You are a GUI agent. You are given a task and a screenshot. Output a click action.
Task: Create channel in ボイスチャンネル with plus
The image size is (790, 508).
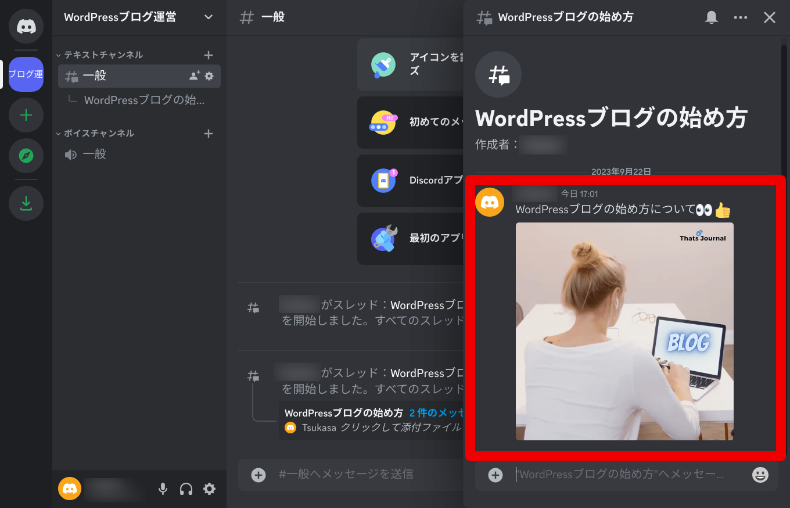coord(209,134)
